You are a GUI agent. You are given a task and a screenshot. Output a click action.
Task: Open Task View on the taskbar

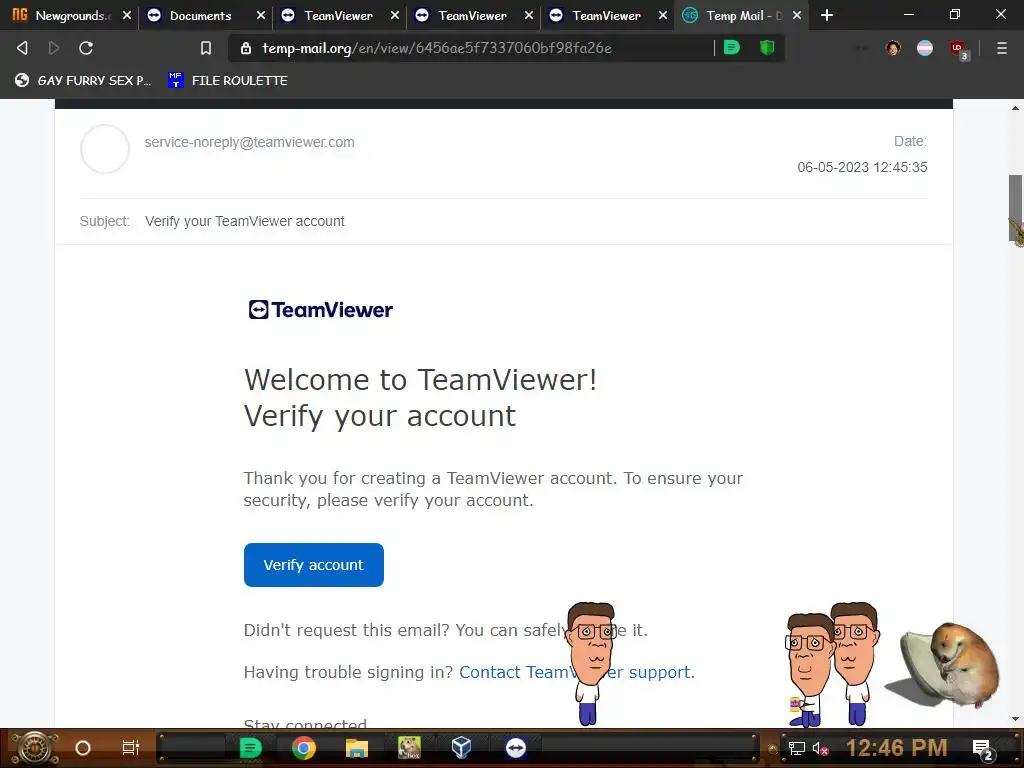(x=131, y=748)
